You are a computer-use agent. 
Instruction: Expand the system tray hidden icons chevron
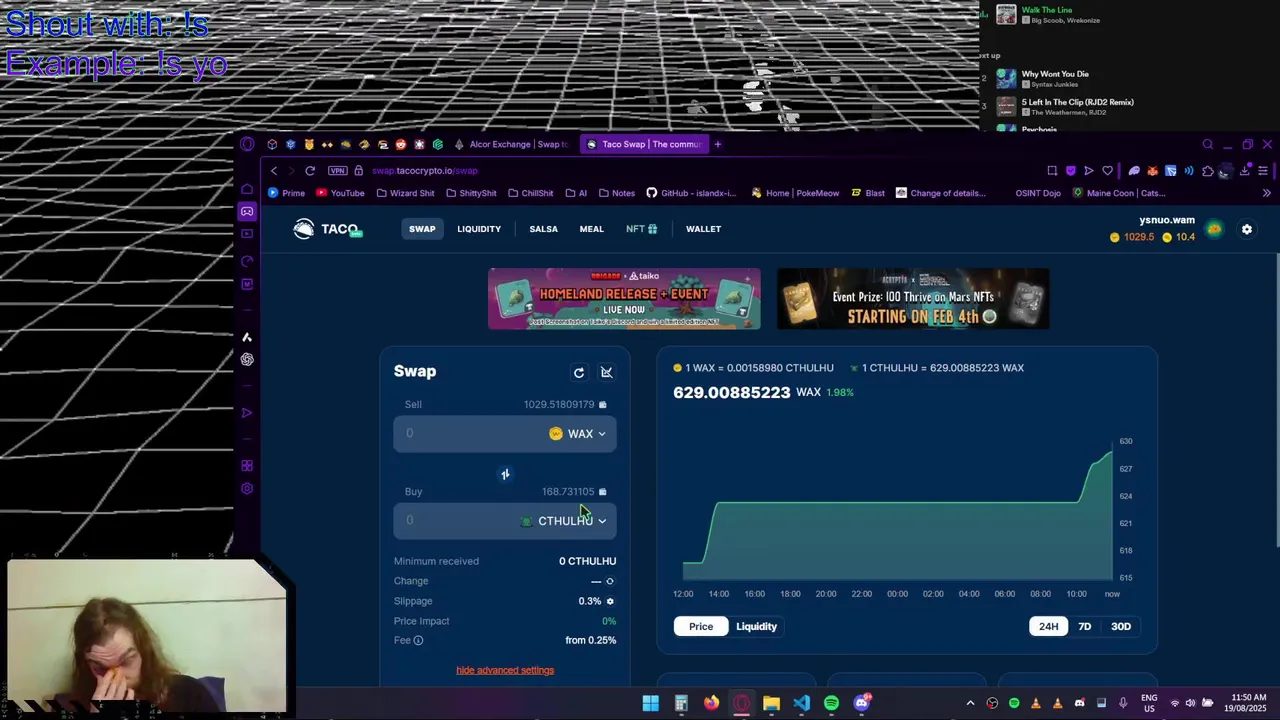tap(970, 703)
